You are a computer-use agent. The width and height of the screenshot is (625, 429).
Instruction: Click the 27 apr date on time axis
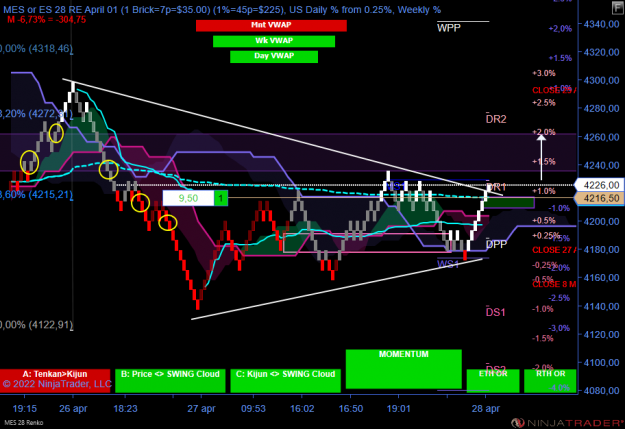pyautogui.click(x=201, y=409)
